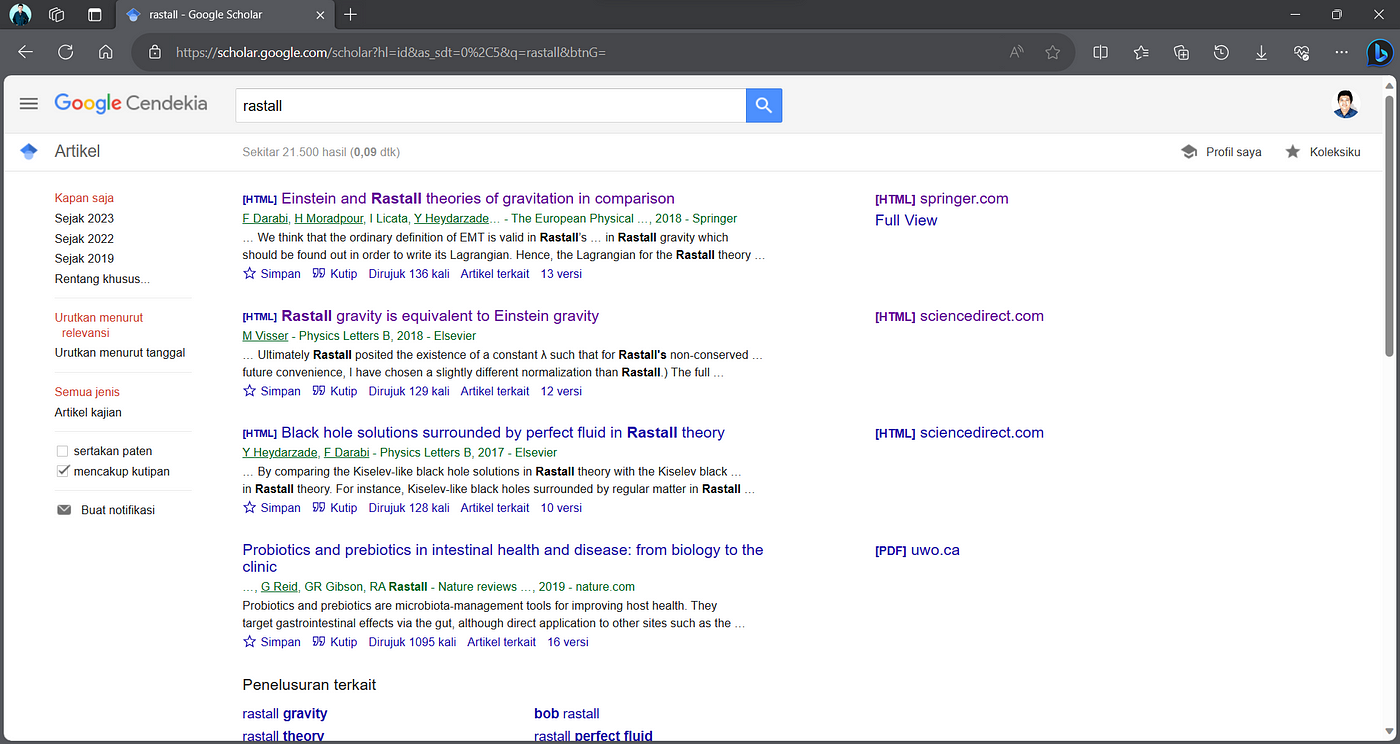Screen dimensions: 1400x744
Task: Open 13 versi link
Action: point(561,274)
